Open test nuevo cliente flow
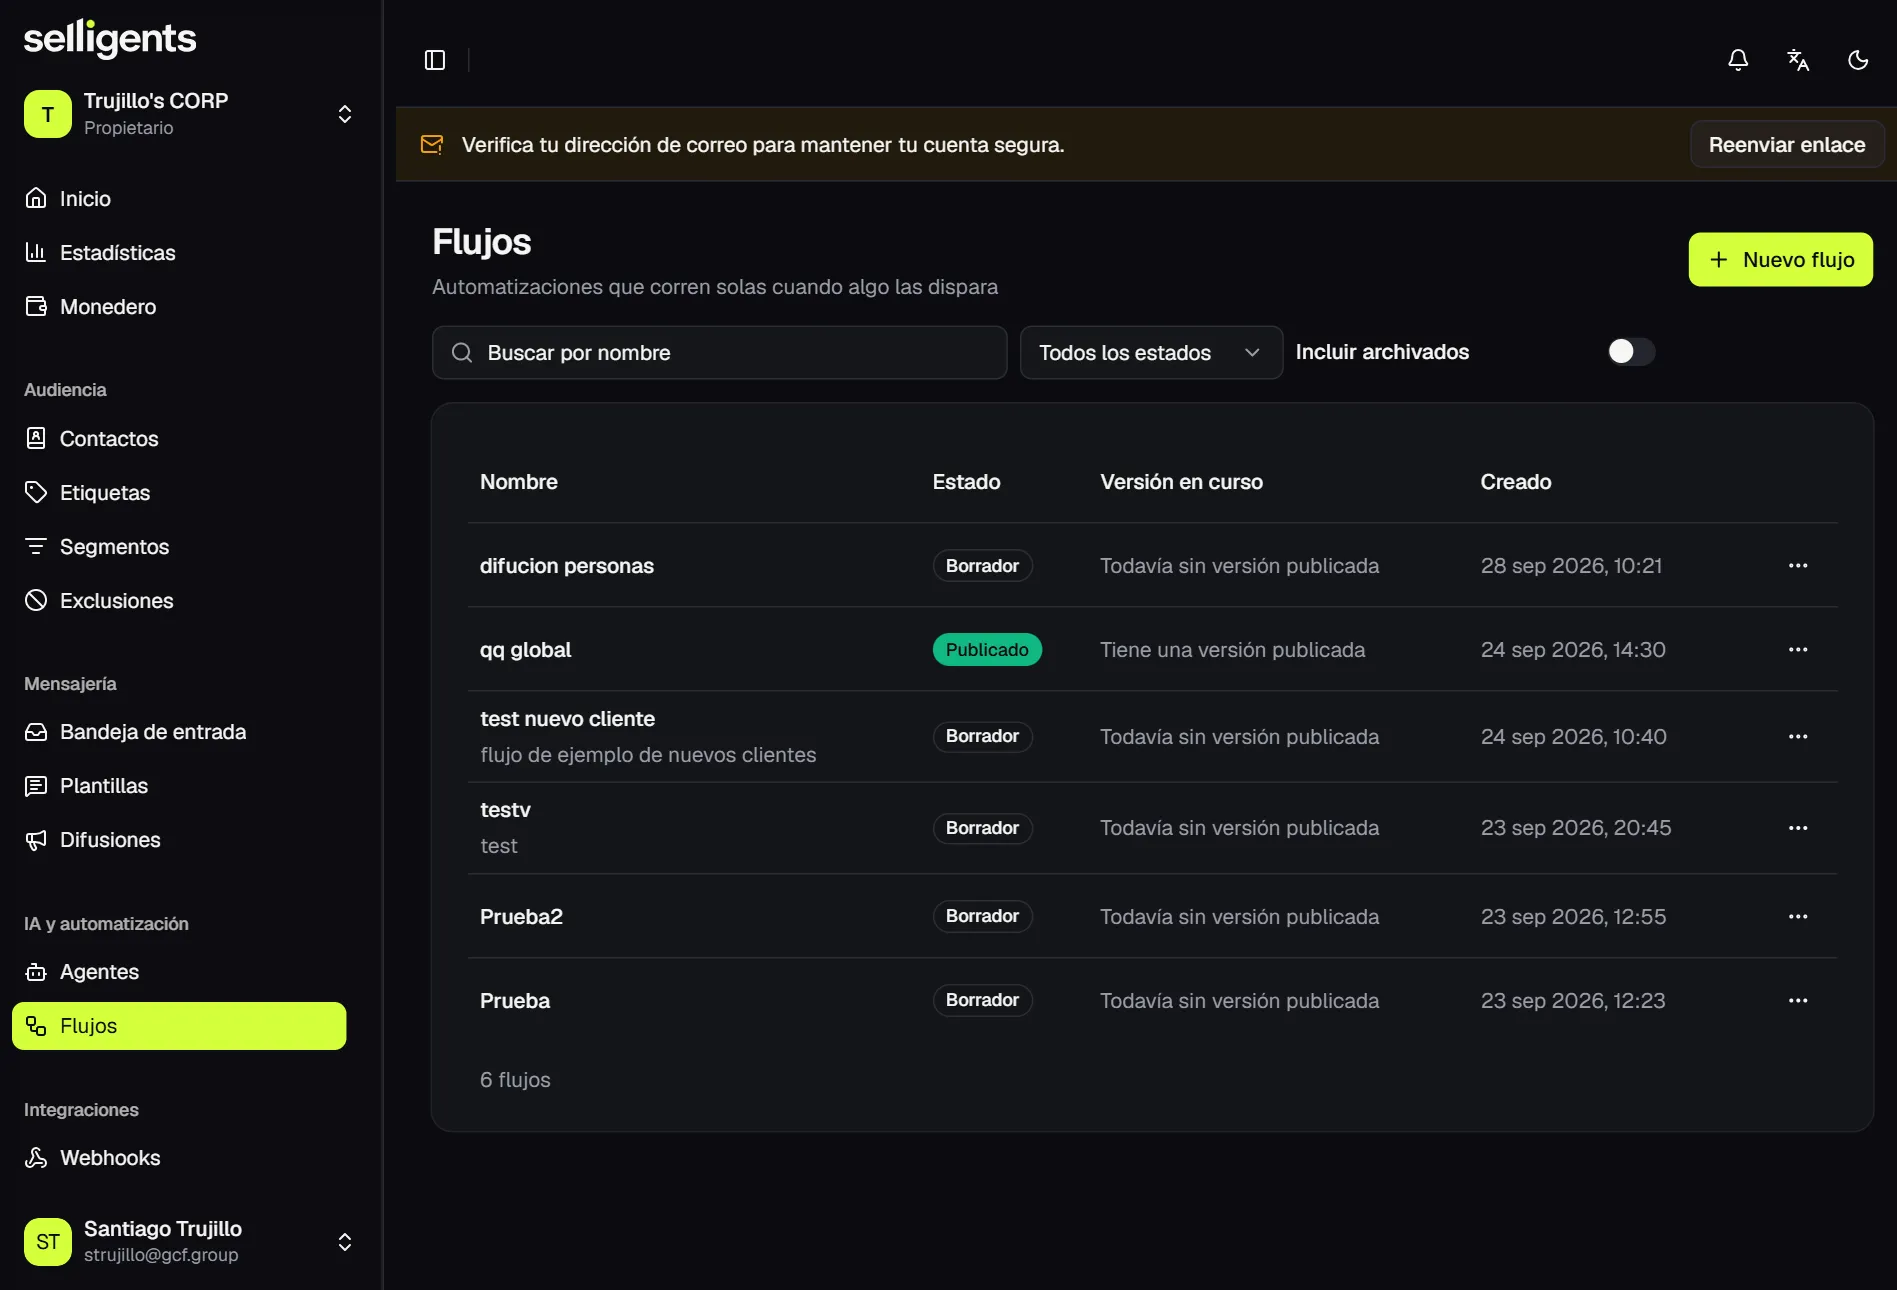Viewport: 1897px width, 1290px height. pyautogui.click(x=567, y=719)
